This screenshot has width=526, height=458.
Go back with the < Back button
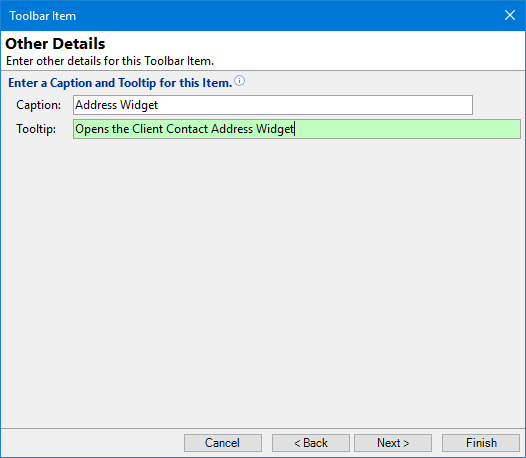[311, 443]
